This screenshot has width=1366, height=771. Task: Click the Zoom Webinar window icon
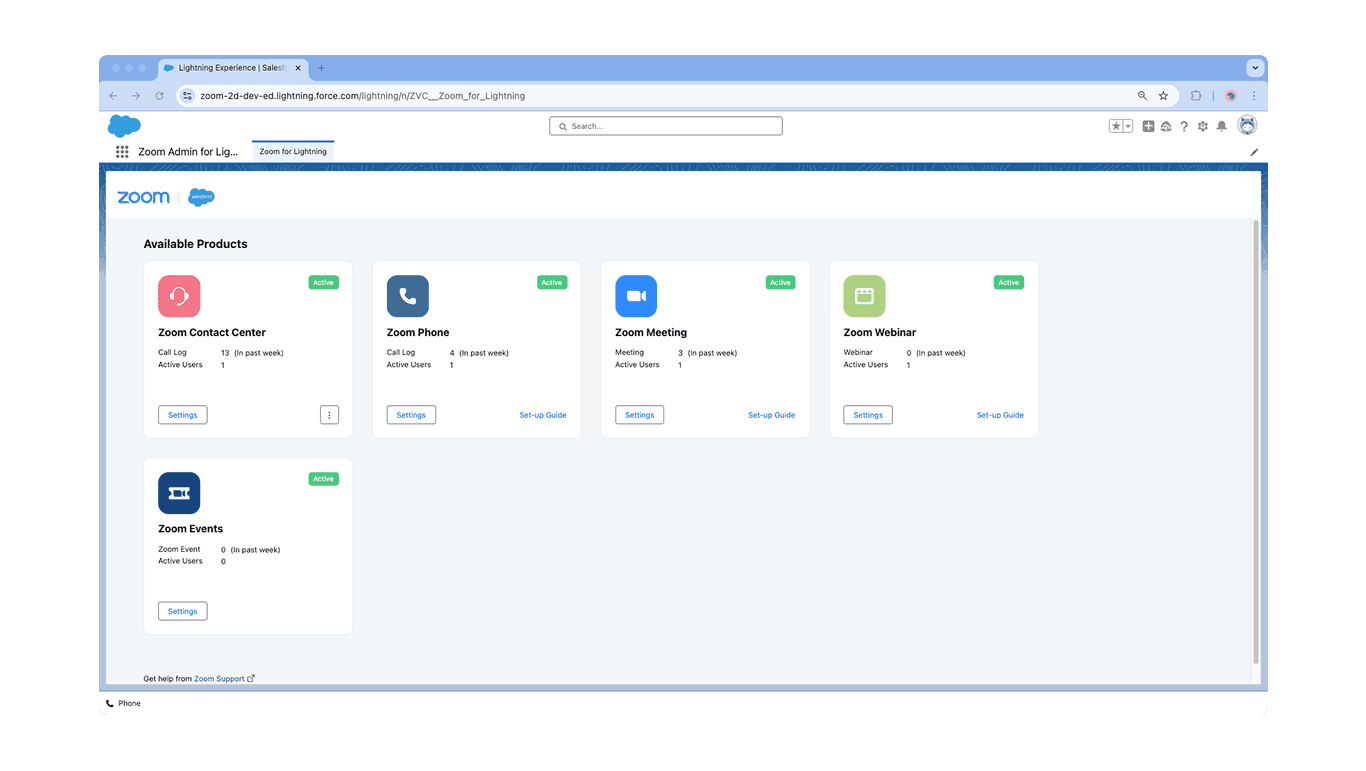864,296
